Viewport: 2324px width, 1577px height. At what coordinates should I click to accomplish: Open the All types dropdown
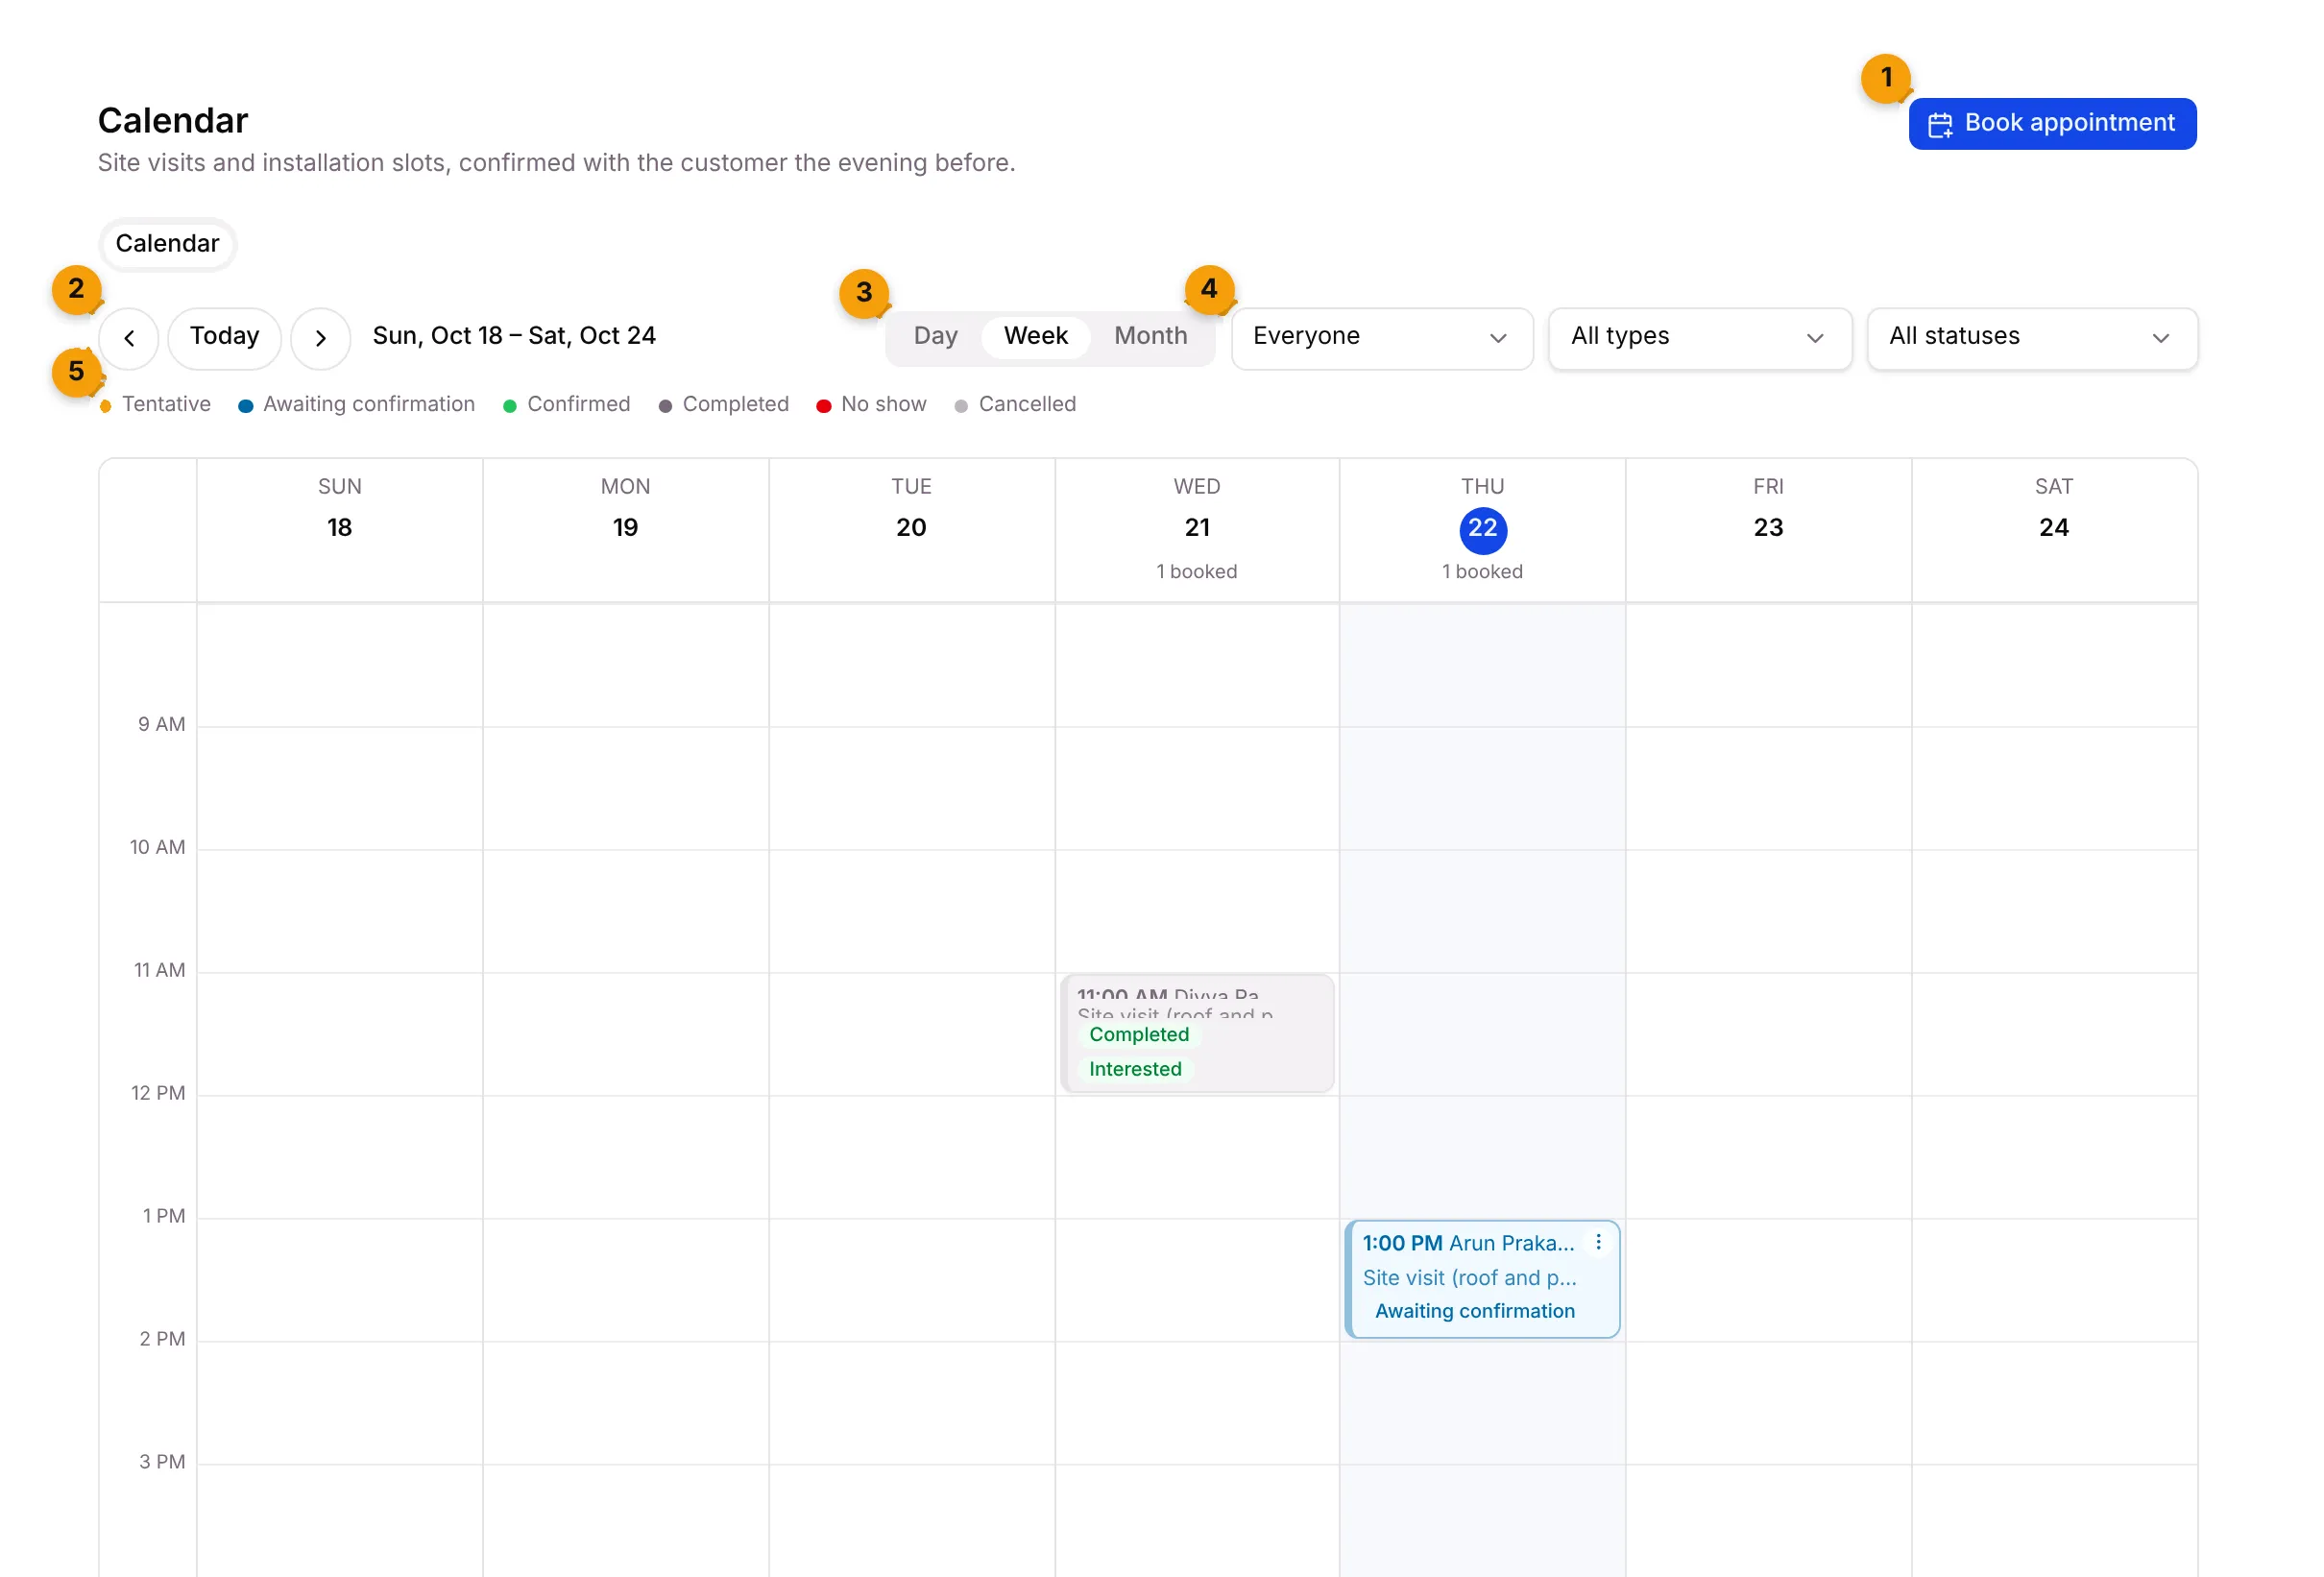[1699, 338]
